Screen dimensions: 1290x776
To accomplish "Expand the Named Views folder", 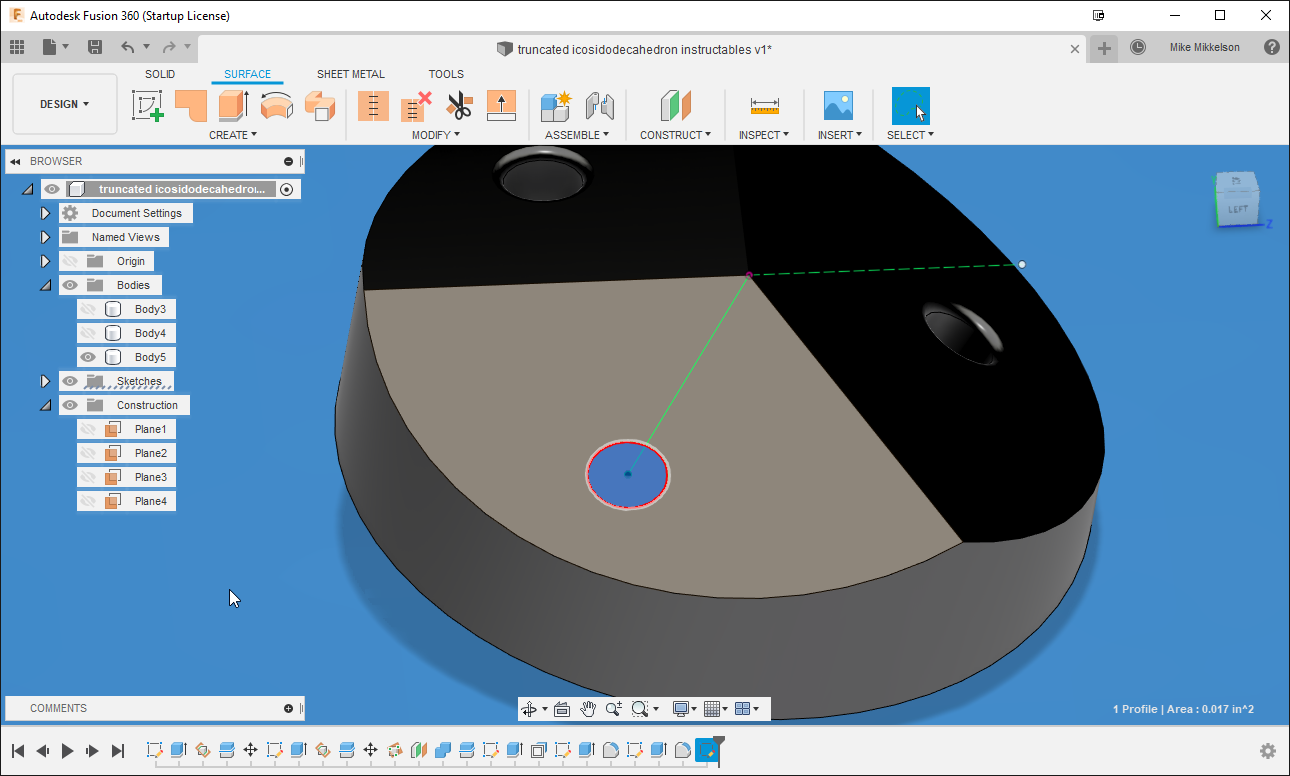I will click(x=44, y=237).
